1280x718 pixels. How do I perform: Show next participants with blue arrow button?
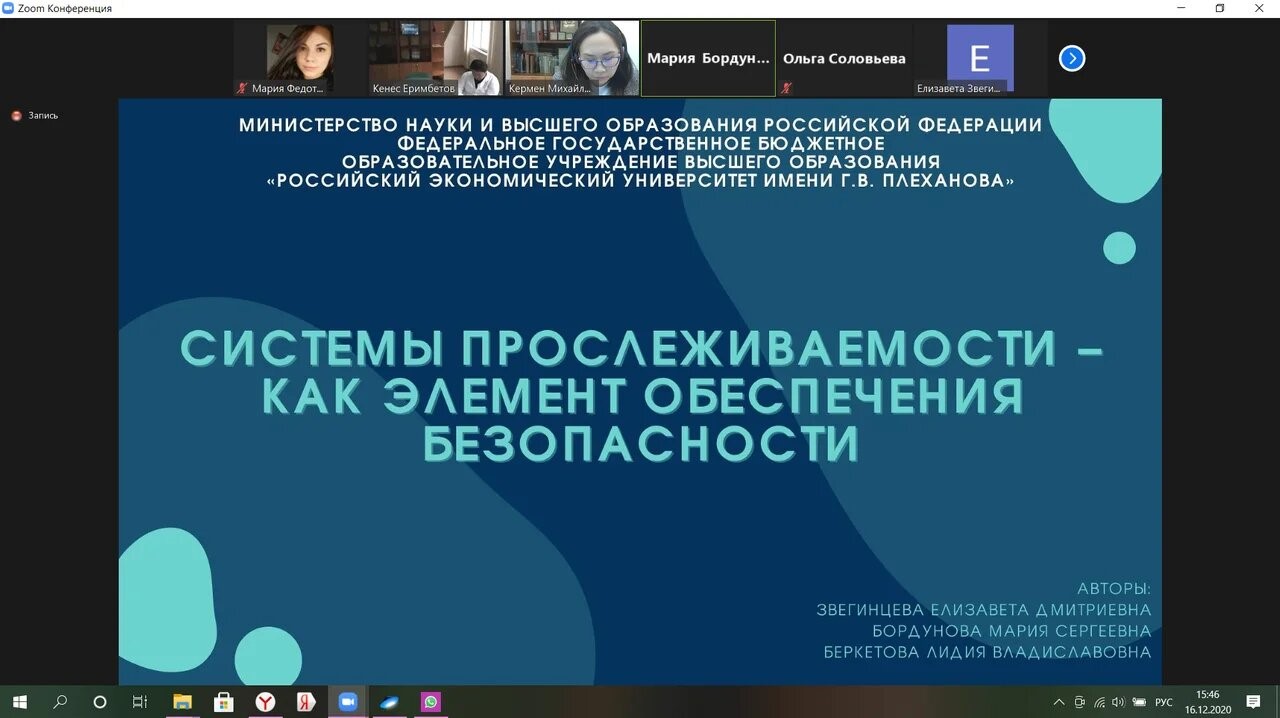pyautogui.click(x=1071, y=59)
